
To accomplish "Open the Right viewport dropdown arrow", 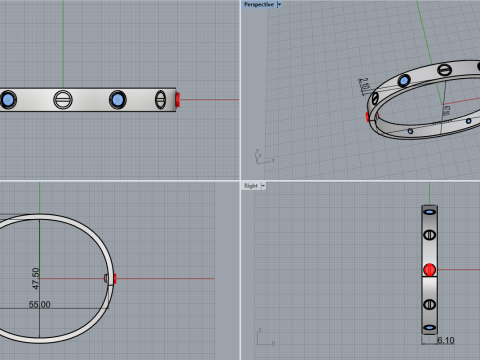I will (x=263, y=186).
